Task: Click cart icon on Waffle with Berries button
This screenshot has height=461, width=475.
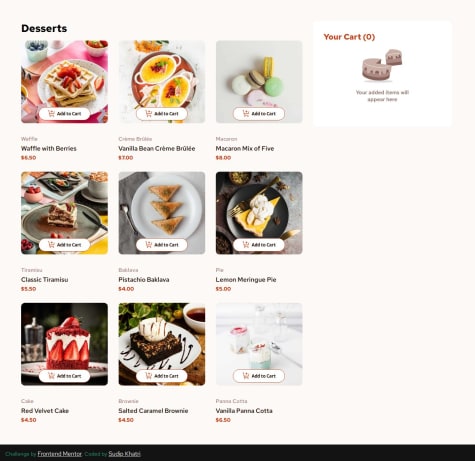Action: 51,114
